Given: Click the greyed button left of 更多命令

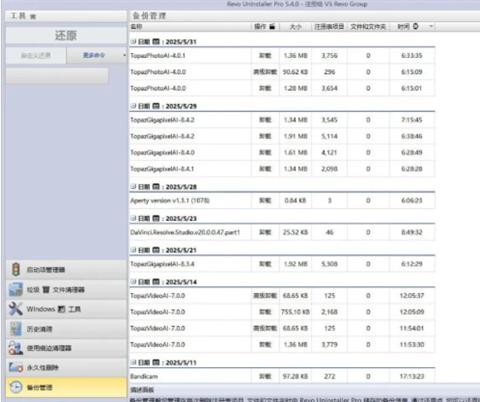Looking at the screenshot, I should point(36,55).
